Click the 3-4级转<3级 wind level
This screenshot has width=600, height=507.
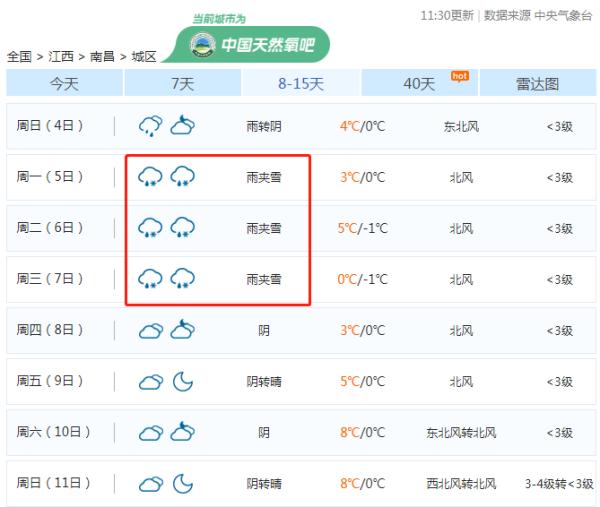[x=559, y=484]
